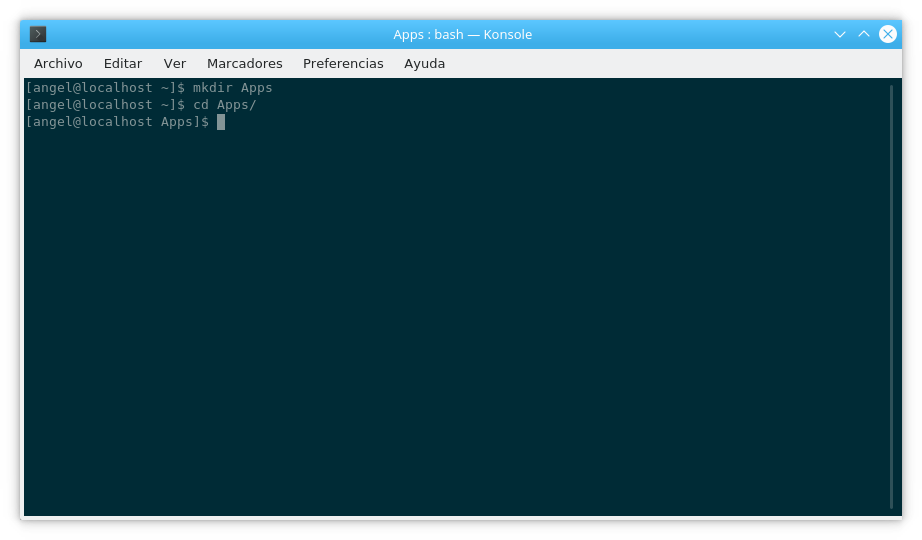This screenshot has width=922, height=540.
Task: Open the Ayuda menu
Action: [425, 64]
